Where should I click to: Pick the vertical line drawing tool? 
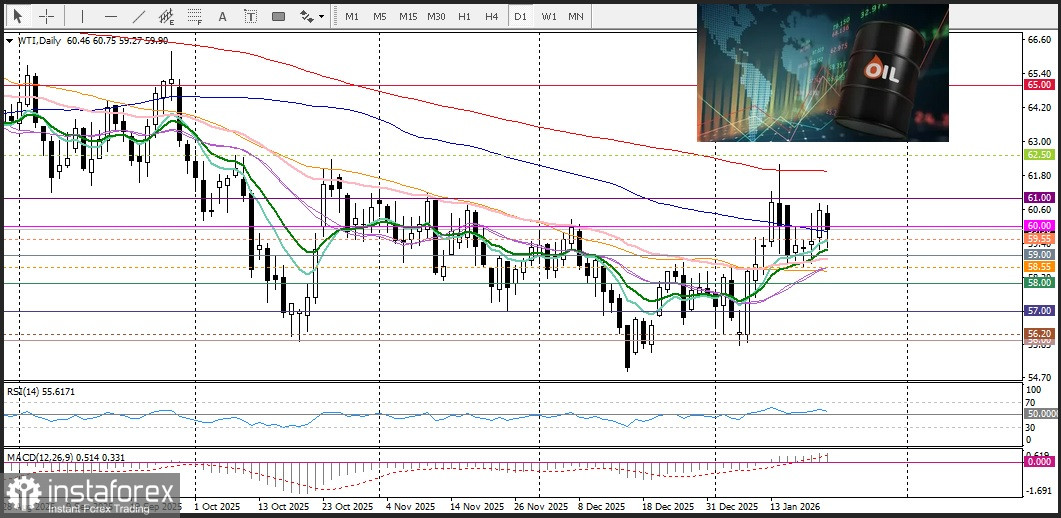(x=82, y=16)
